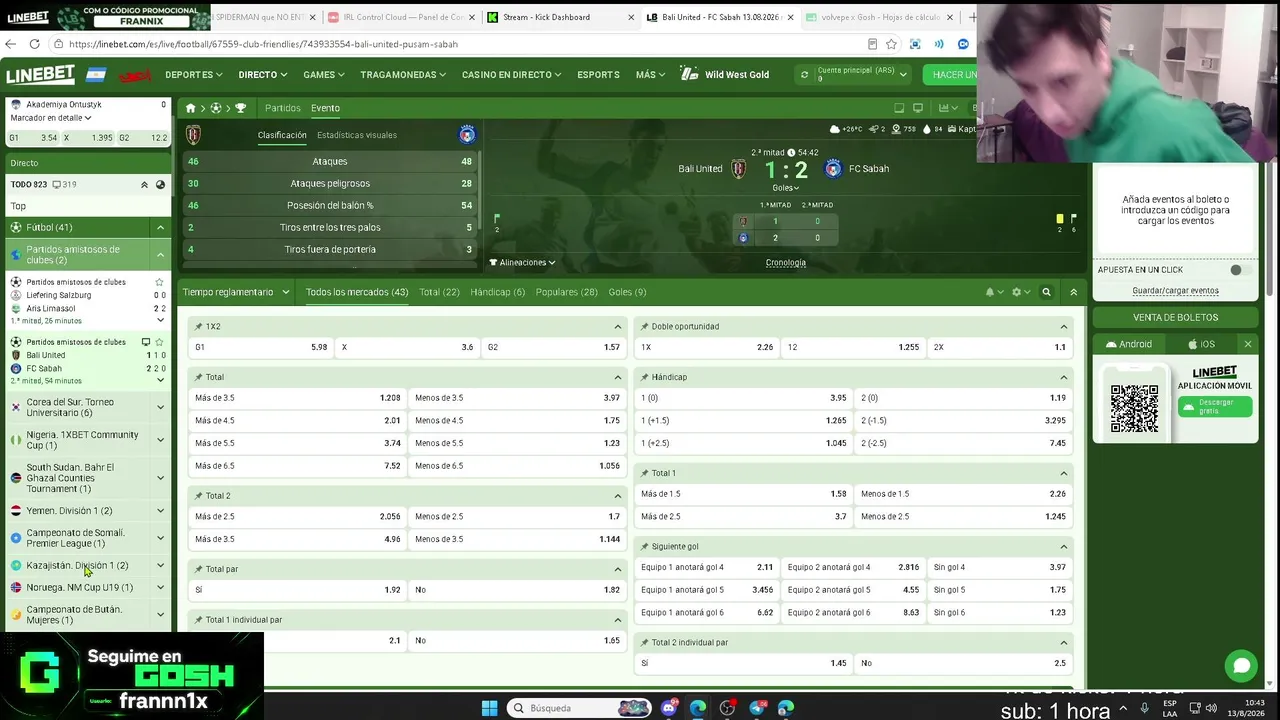Click the monitor icon on the Bali United match
Viewport: 1280px width, 720px height.
click(146, 342)
